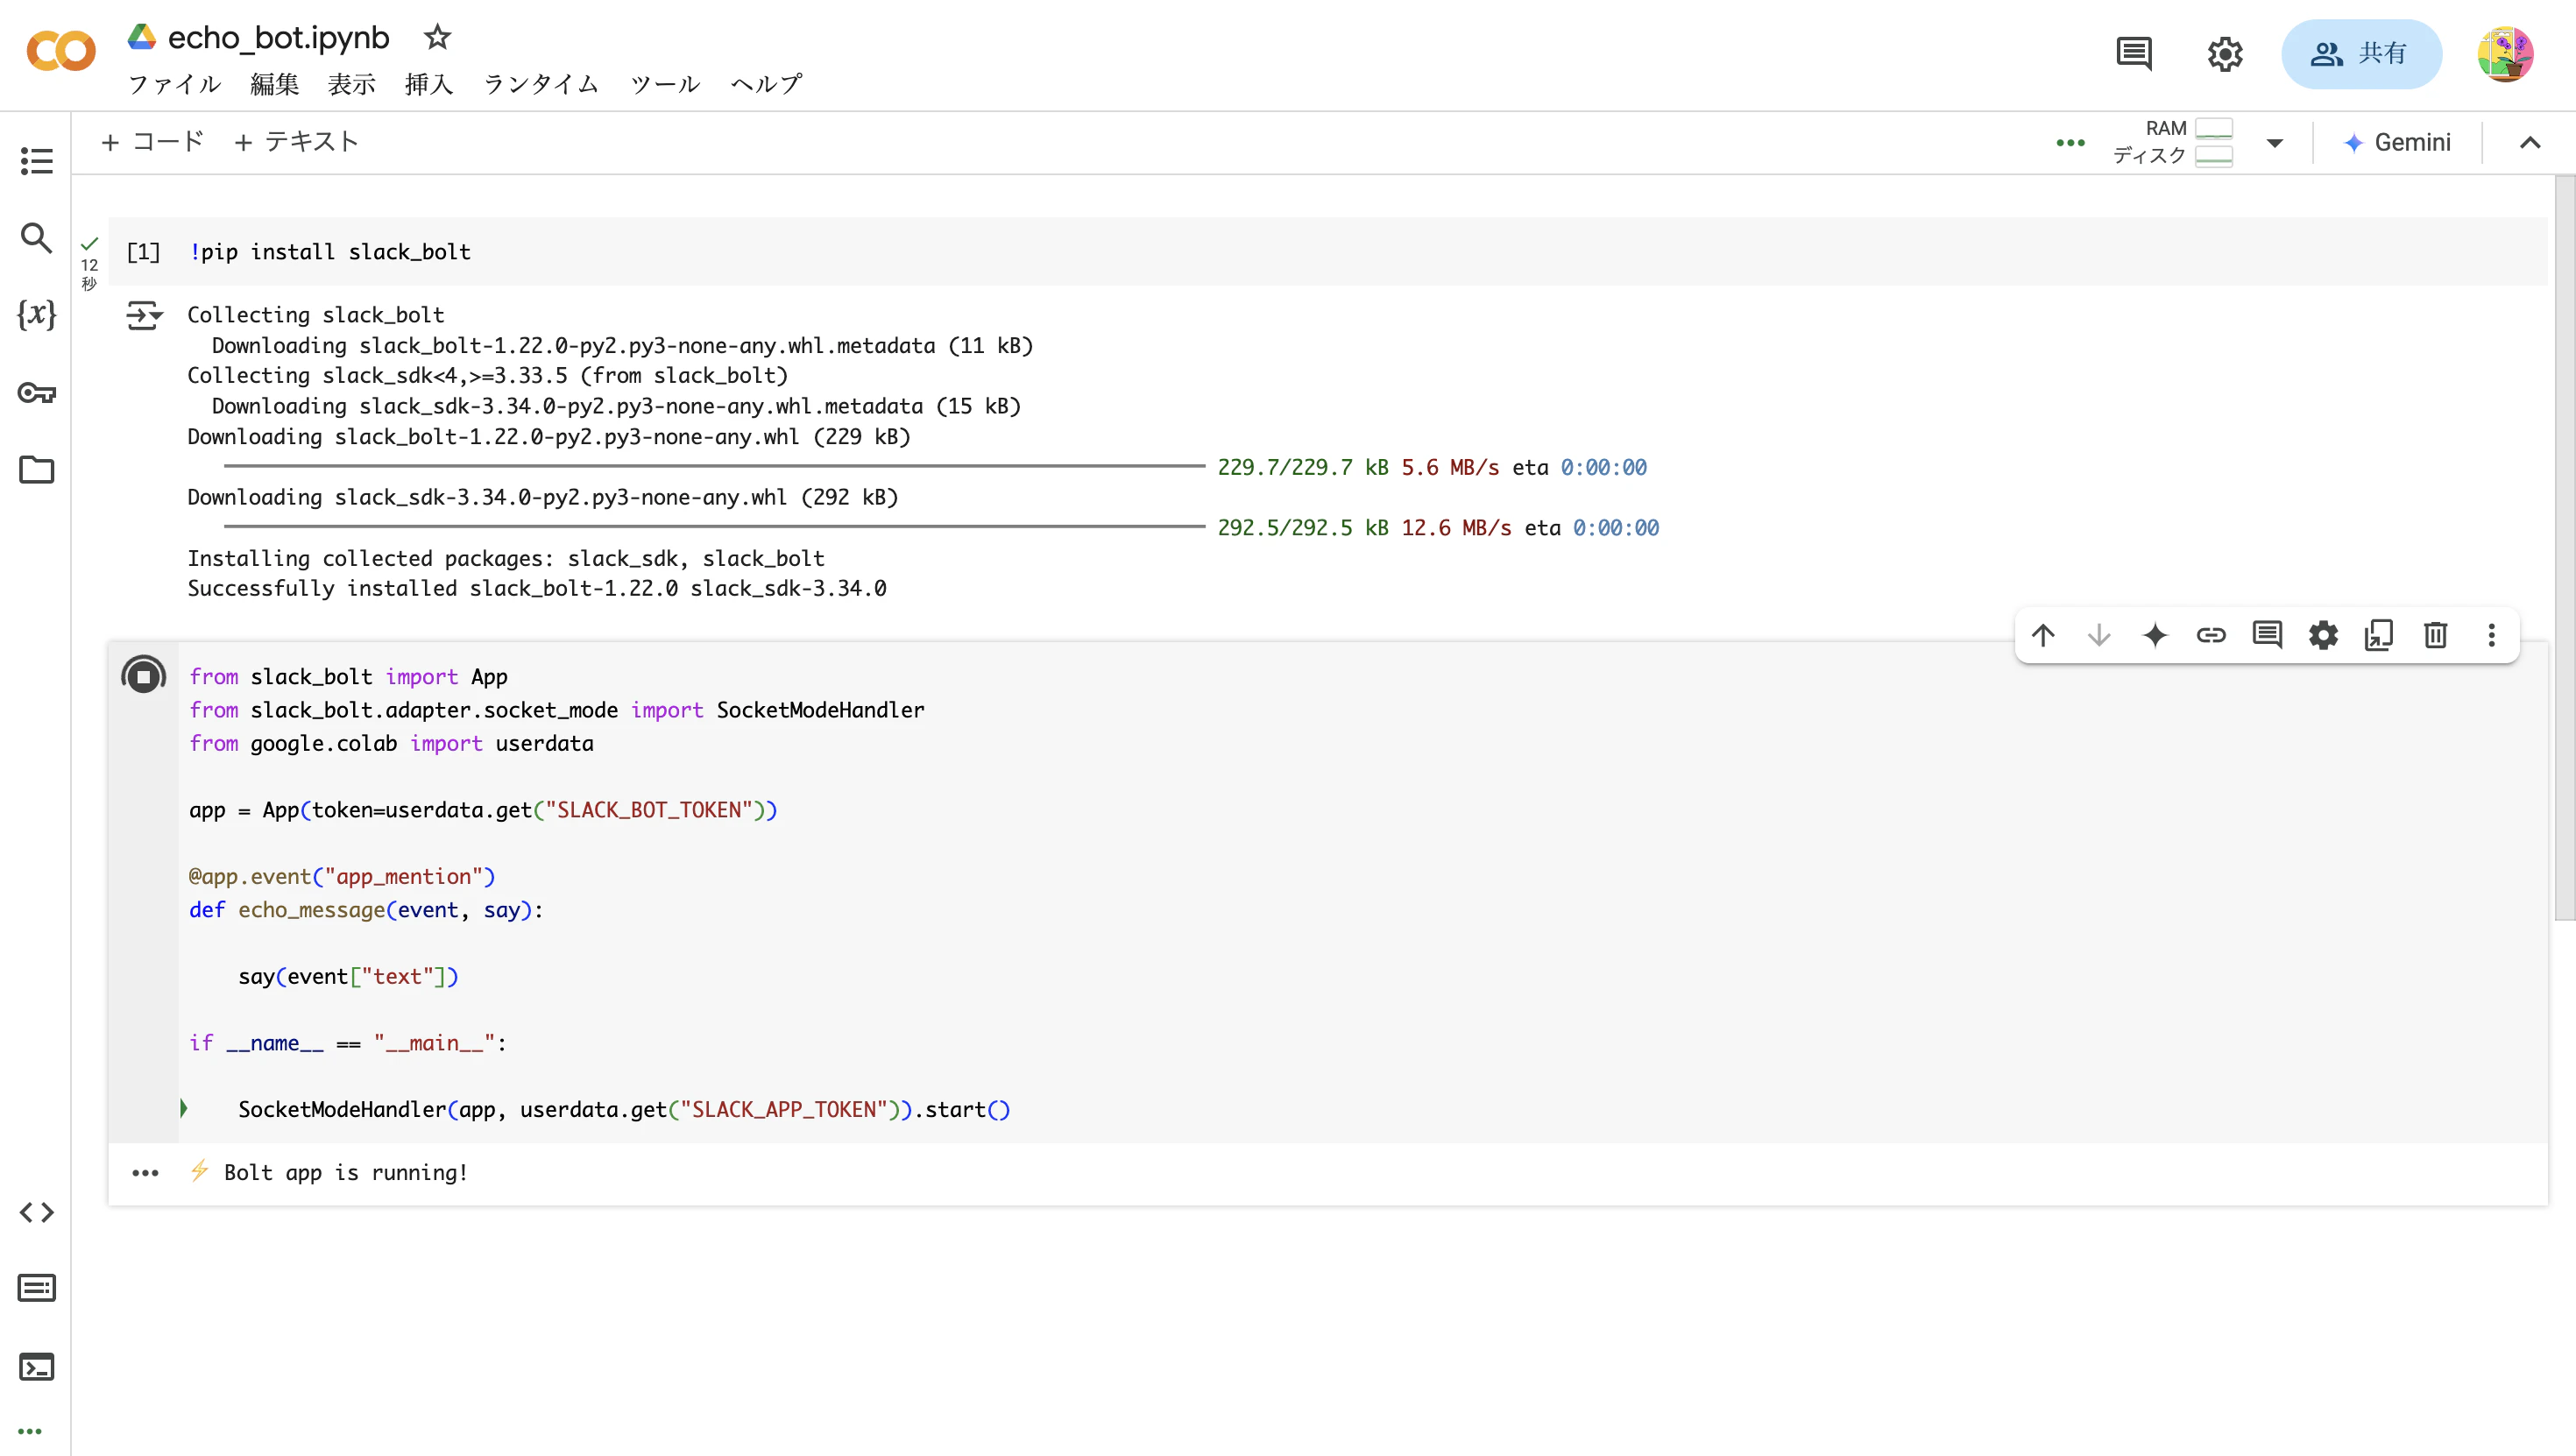Open the find and replace sidebar
2576x1456 pixels.
[x=36, y=238]
